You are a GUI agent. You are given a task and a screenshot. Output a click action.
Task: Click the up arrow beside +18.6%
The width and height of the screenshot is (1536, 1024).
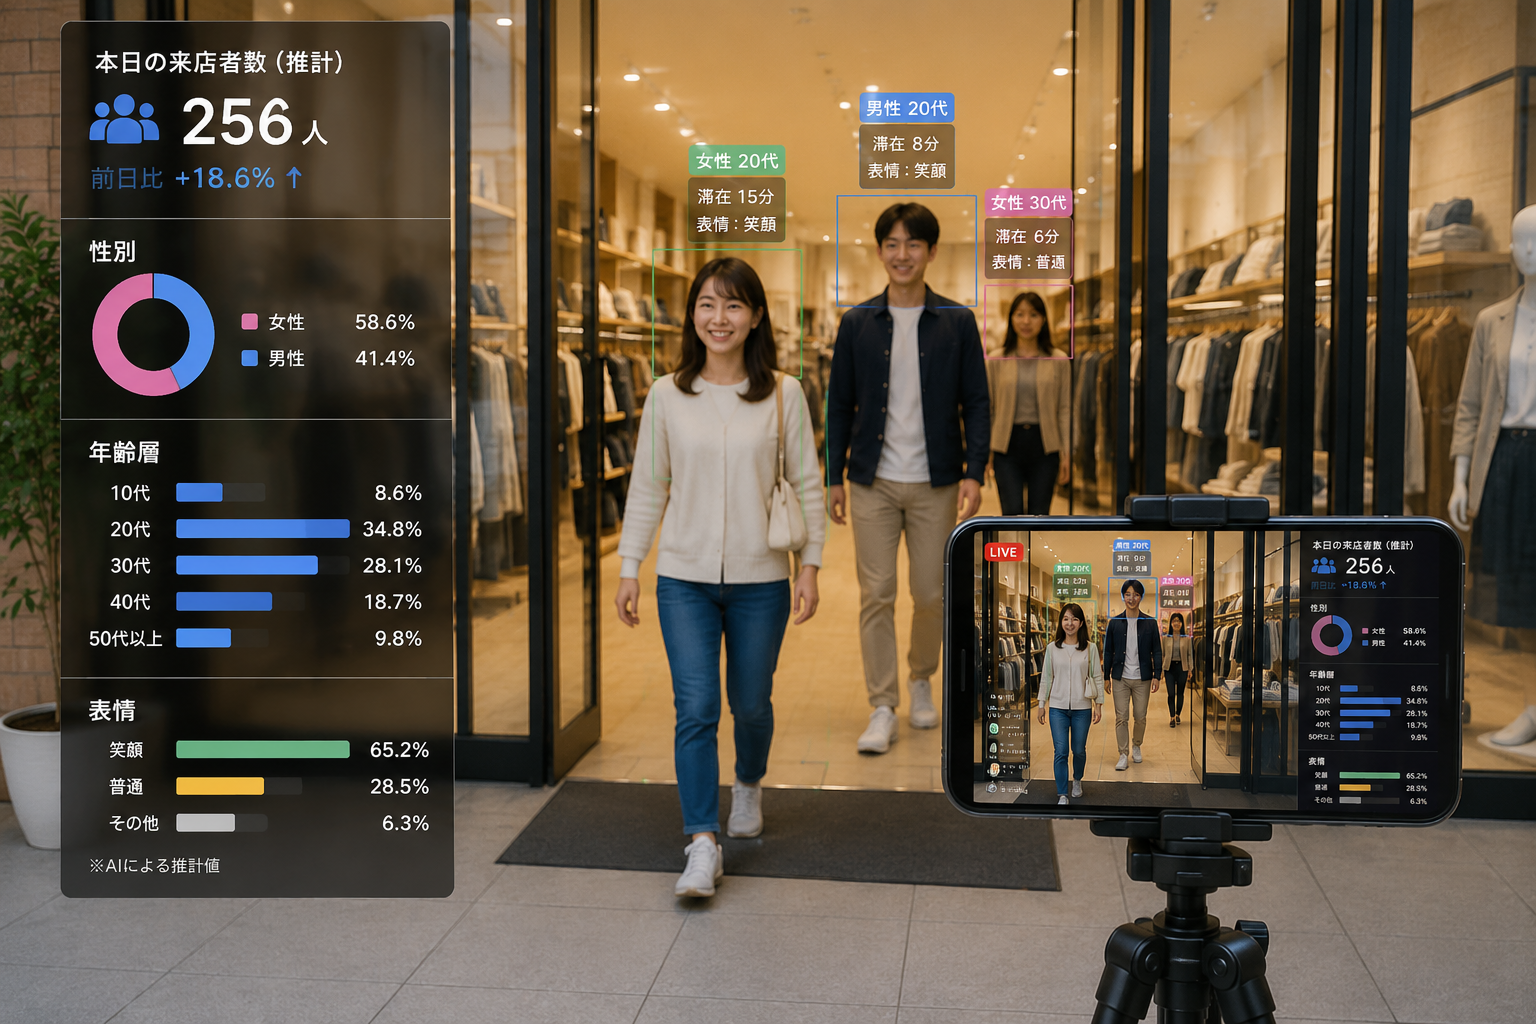click(x=294, y=178)
